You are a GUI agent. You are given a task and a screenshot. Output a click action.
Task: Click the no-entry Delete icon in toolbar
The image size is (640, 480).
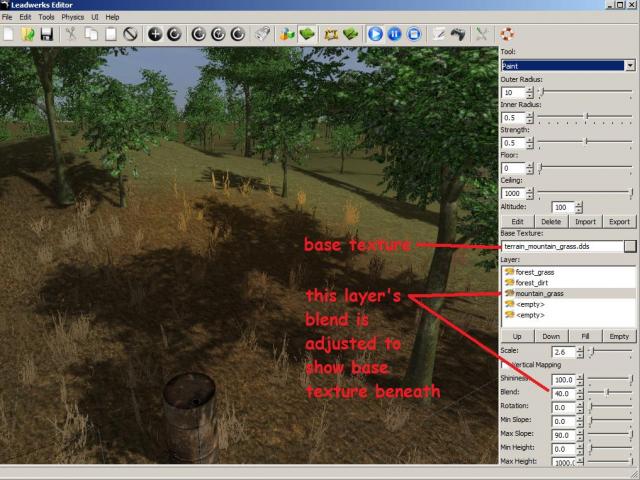129,34
